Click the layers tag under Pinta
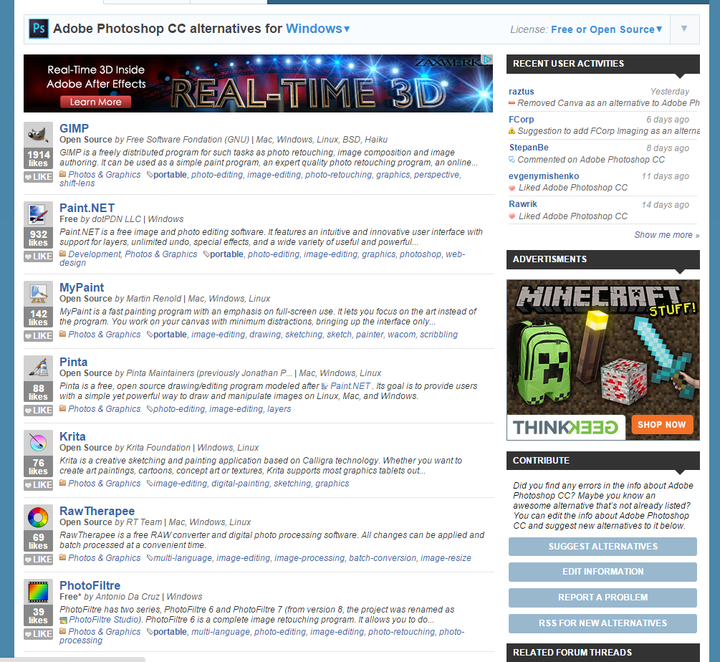This screenshot has height=662, width=720. click(279, 409)
